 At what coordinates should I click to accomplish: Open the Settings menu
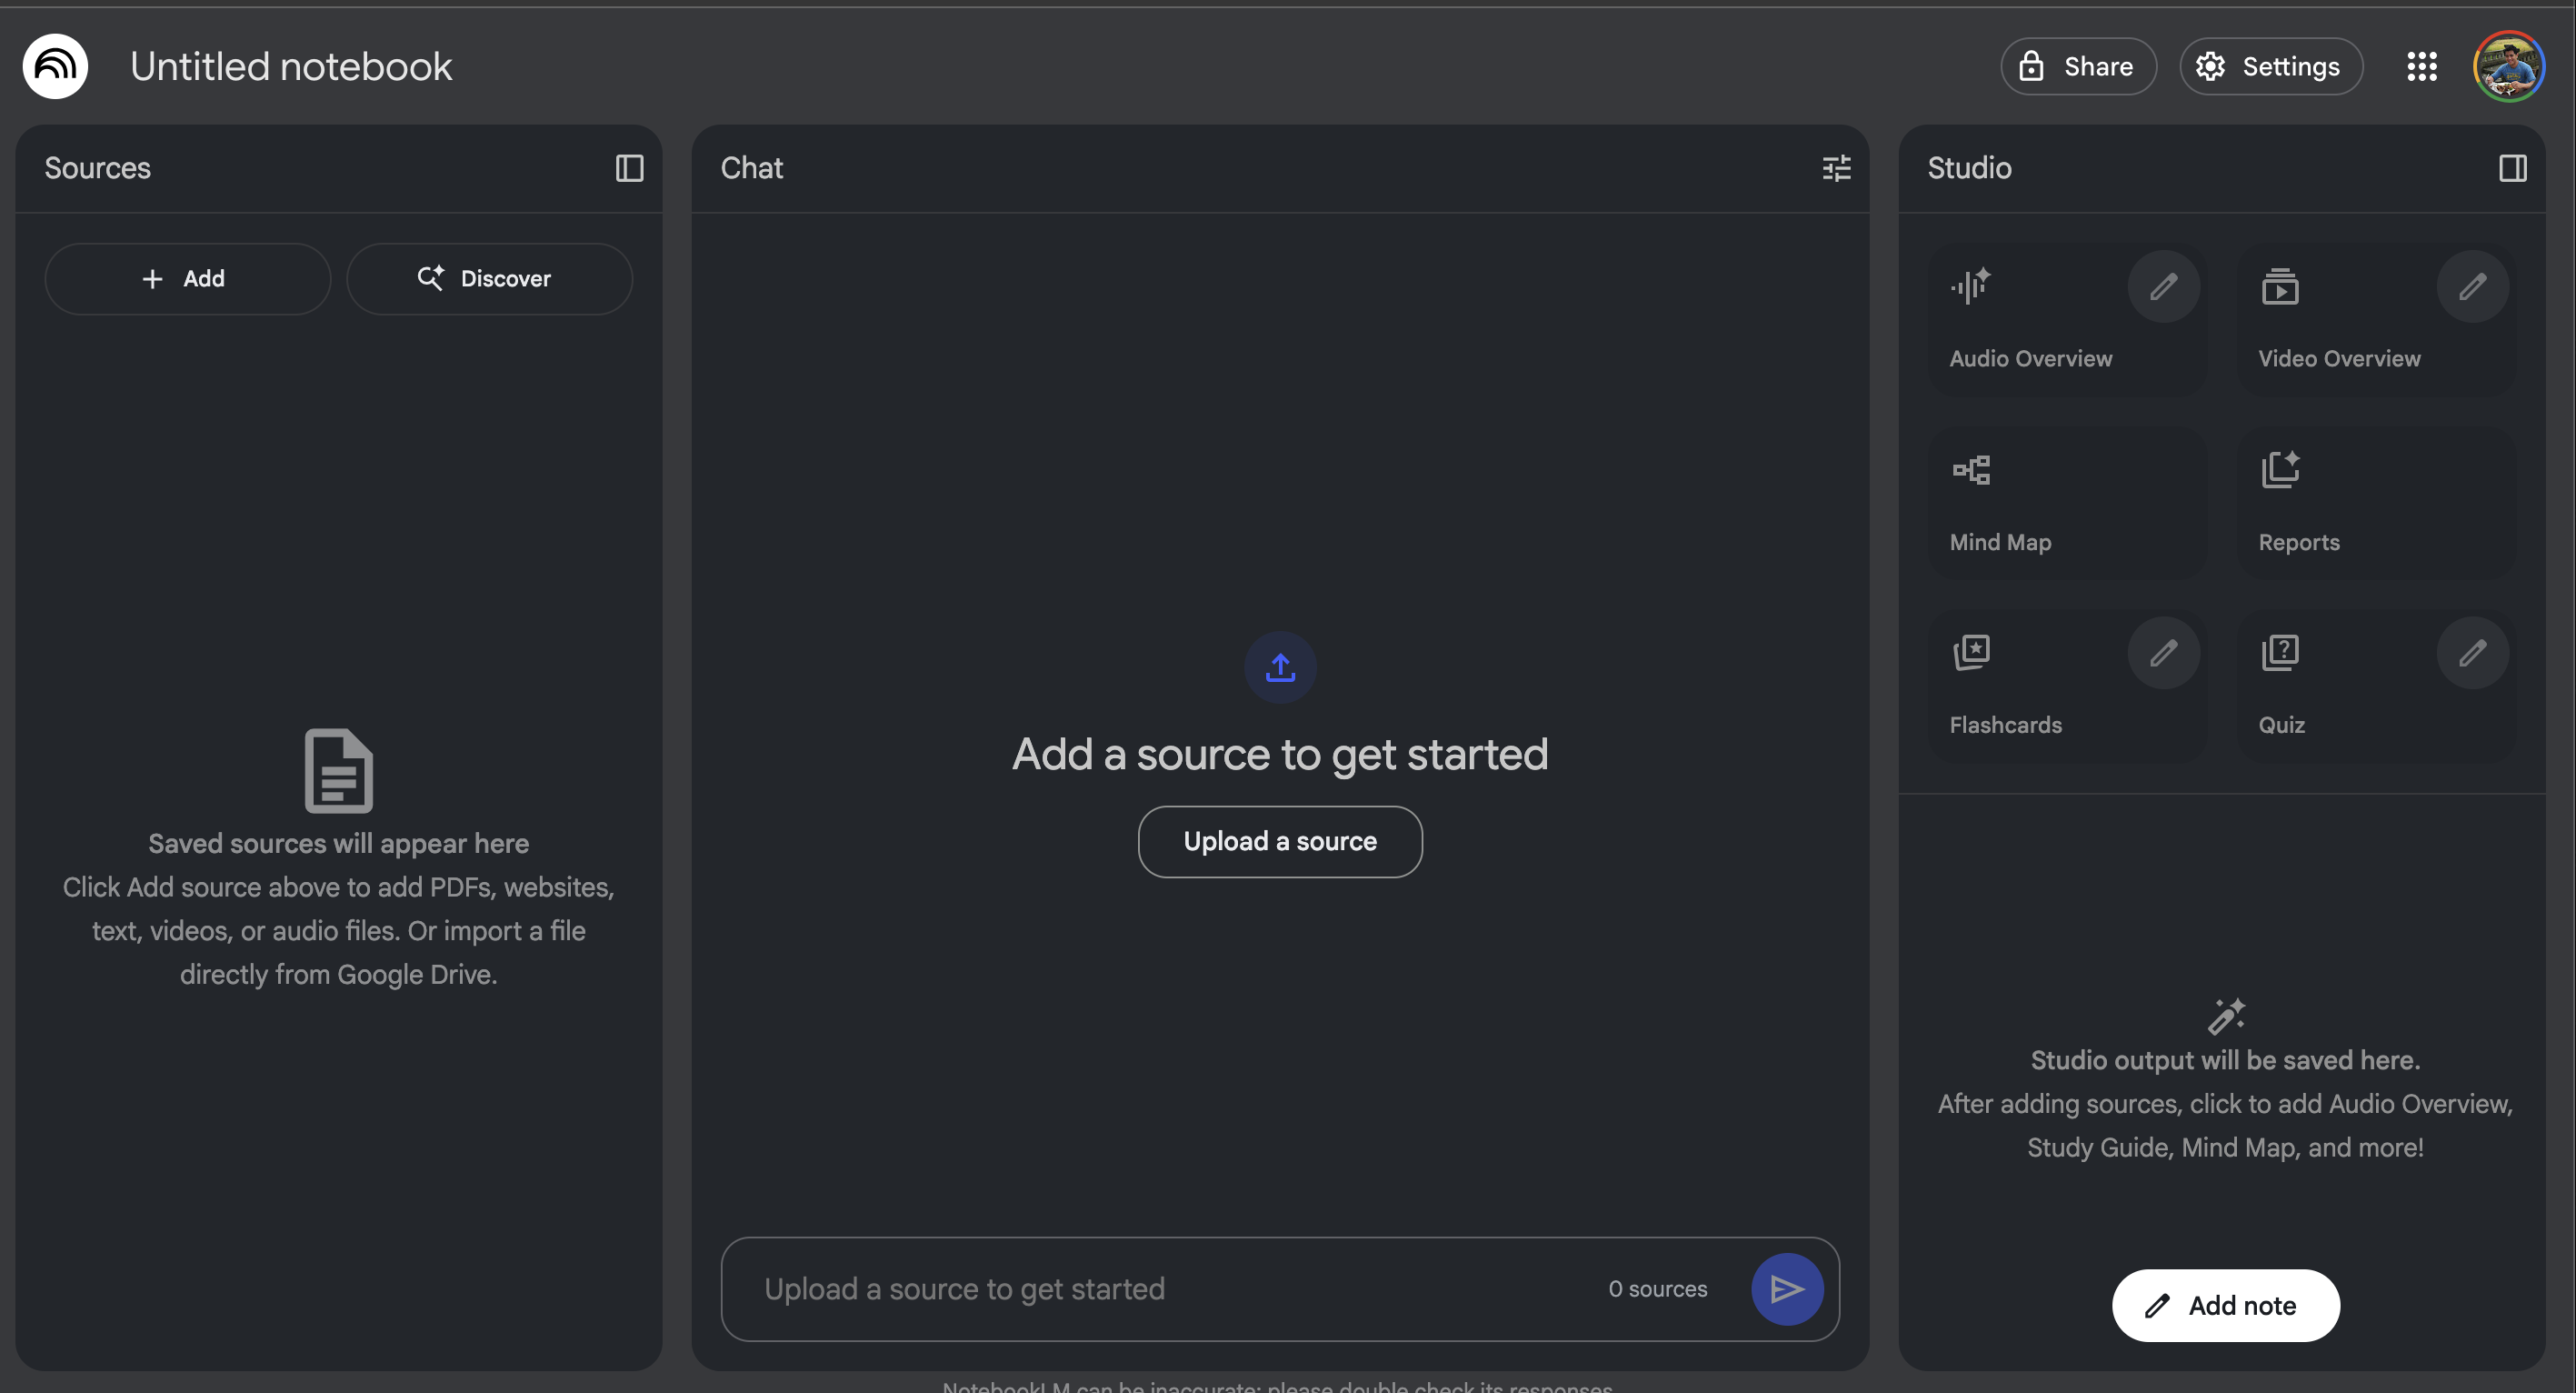pos(2270,66)
